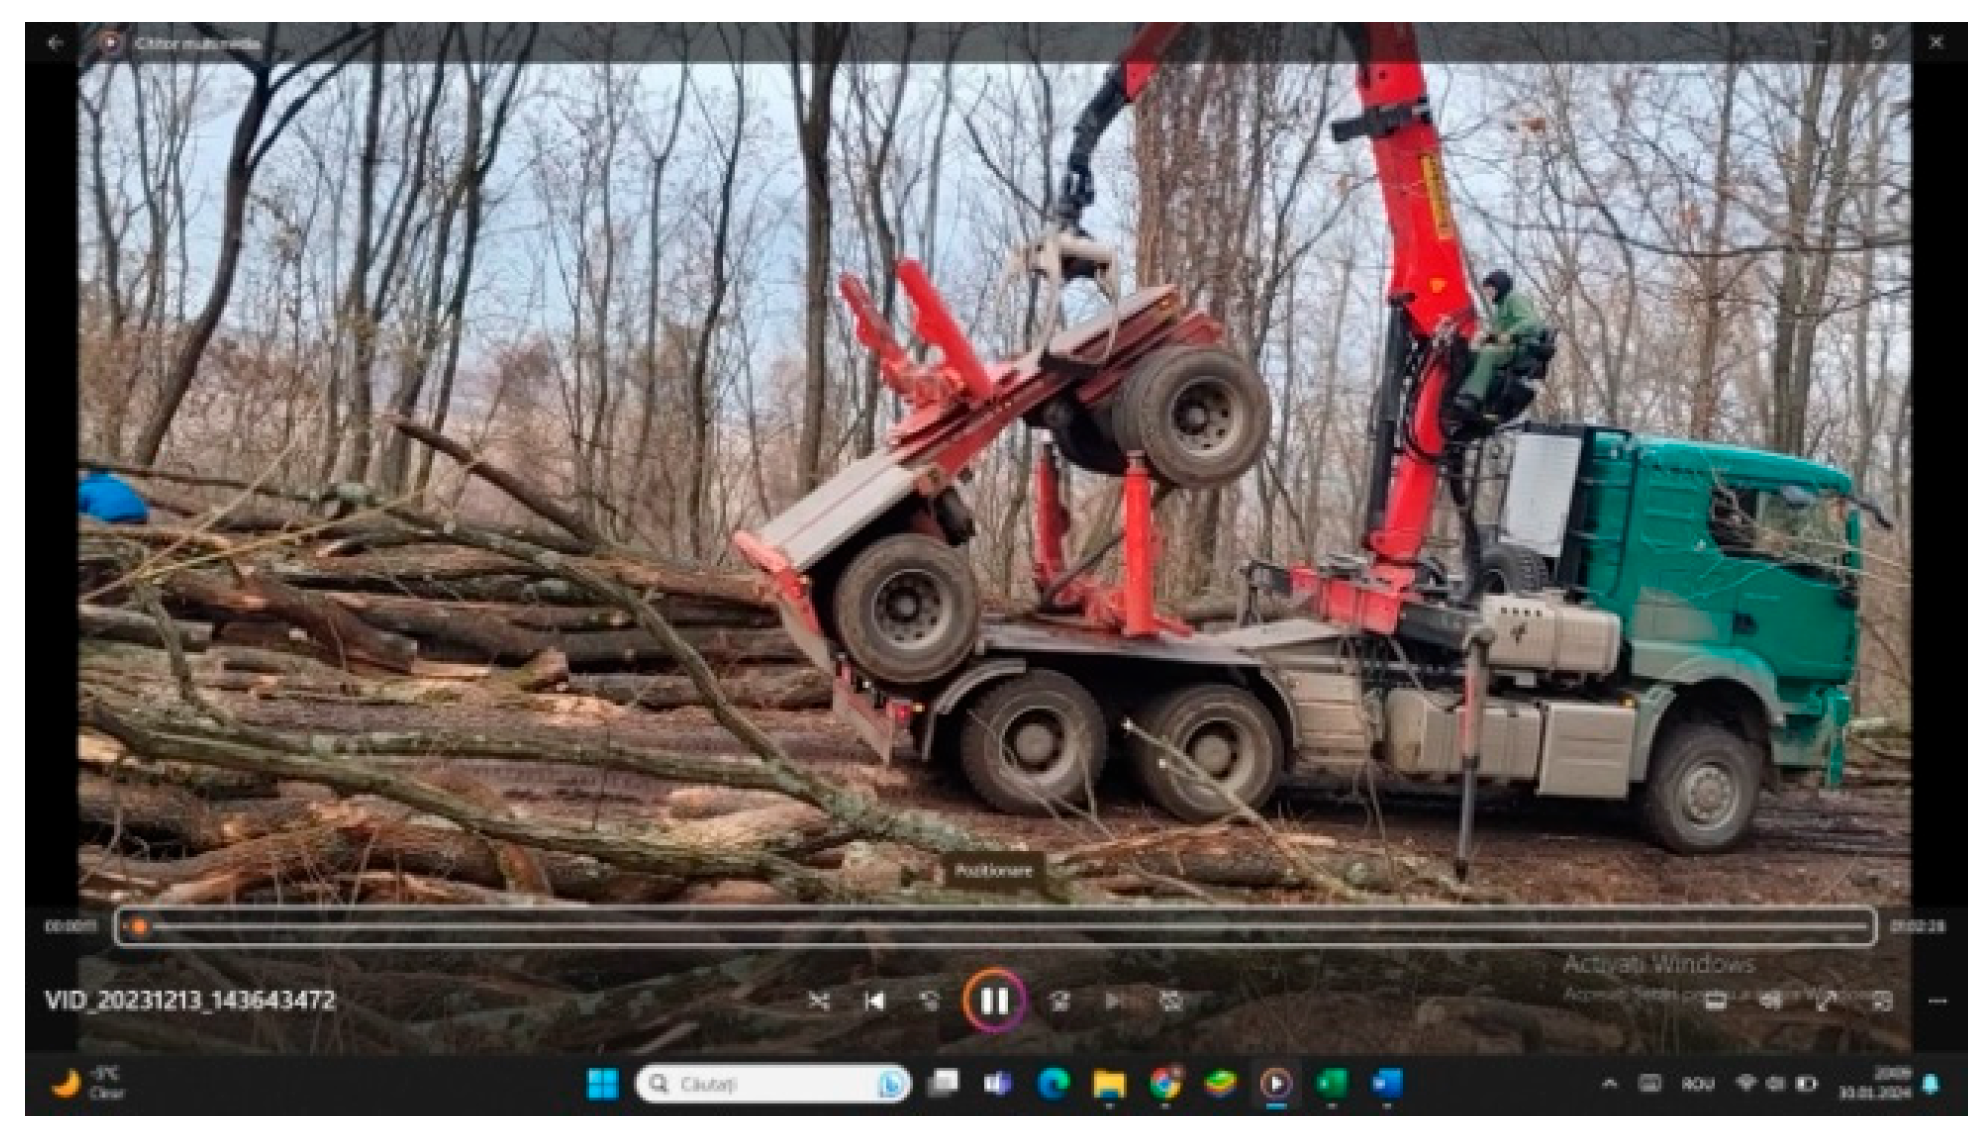Open File Explorer from taskbar

(x=1108, y=1084)
